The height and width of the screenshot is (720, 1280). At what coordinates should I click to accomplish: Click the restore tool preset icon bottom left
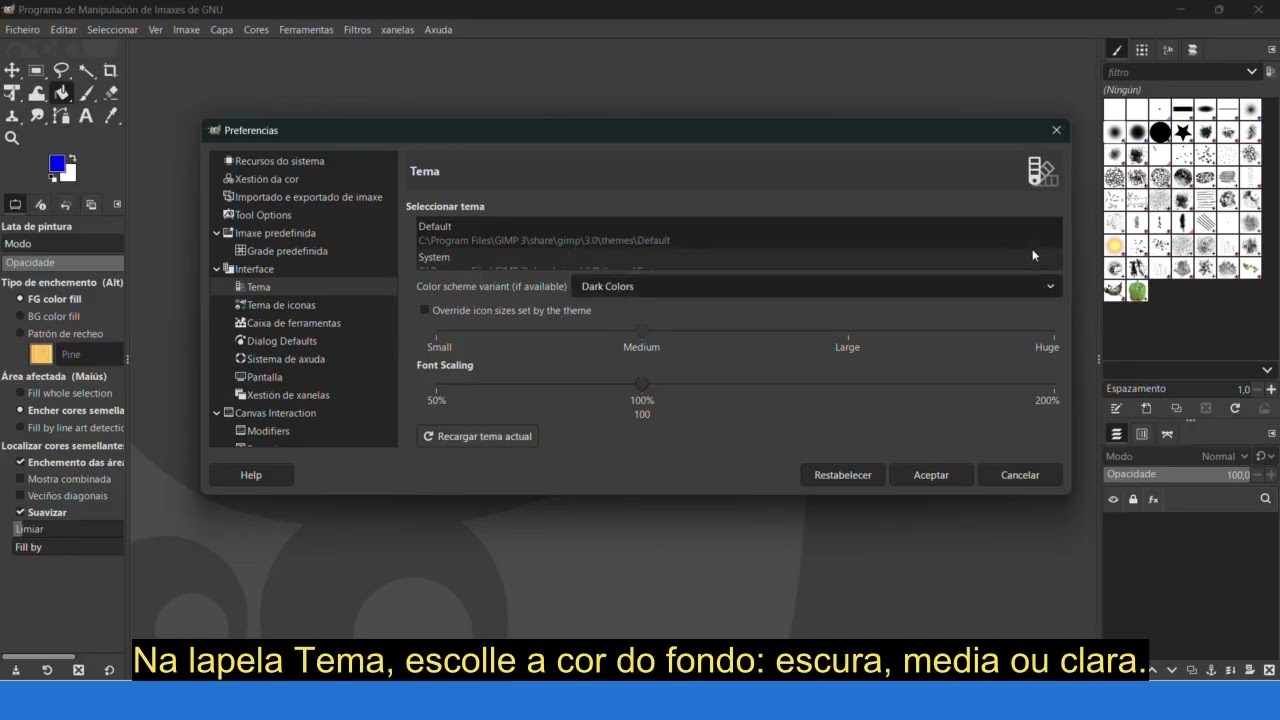tap(47, 670)
